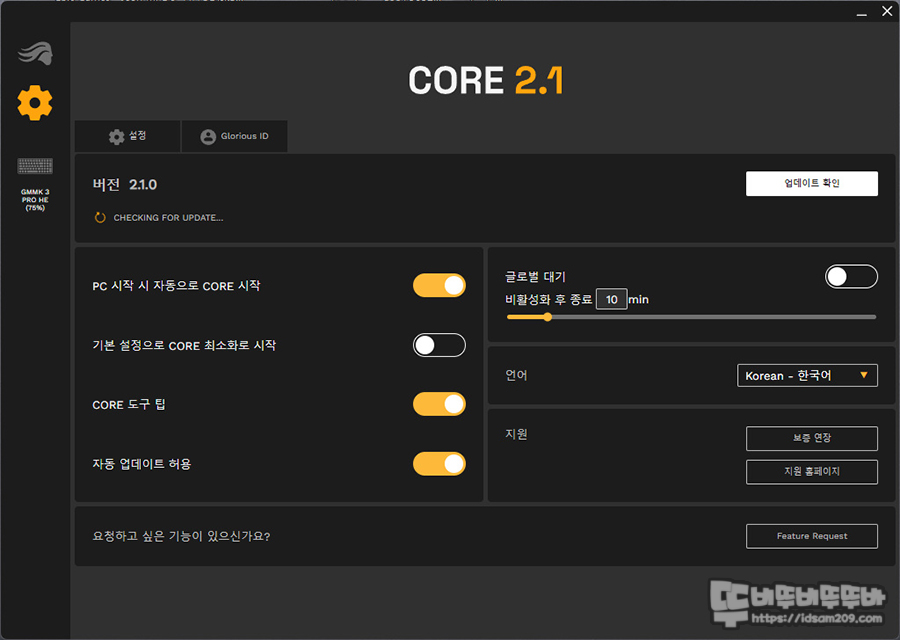Enable 기본 설정으로 CORE 최소화로 시작 toggle
This screenshot has width=900, height=640.
tap(439, 345)
